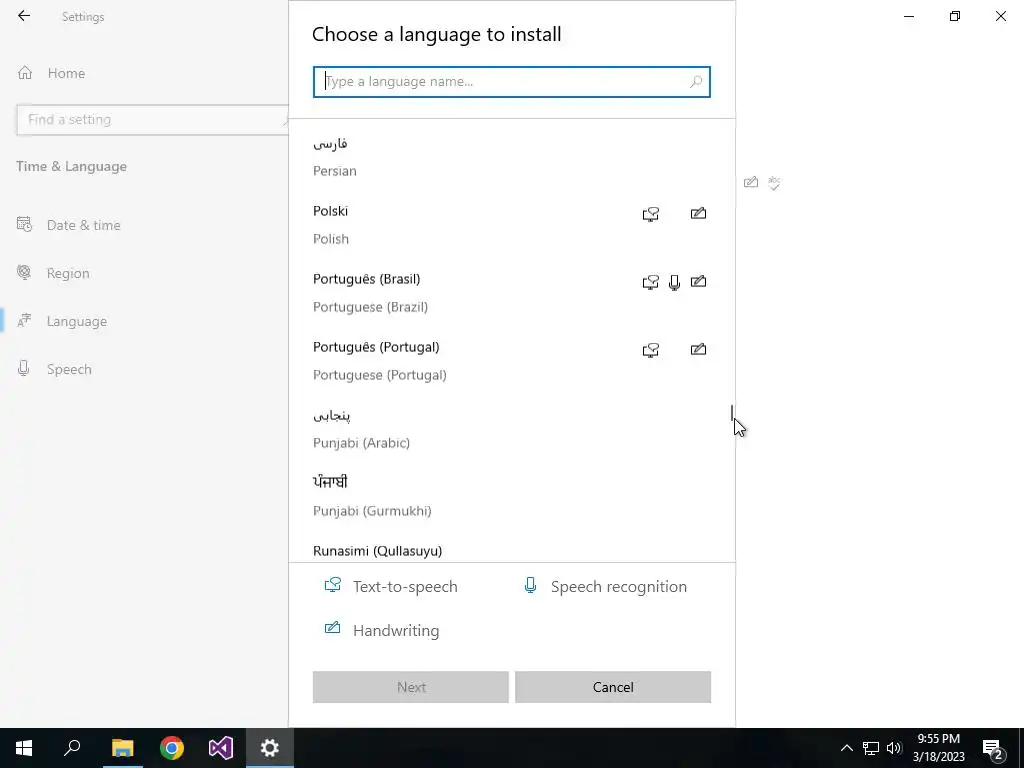This screenshot has width=1024, height=768.
Task: Show hidden tray icons chevron
Action: pyautogui.click(x=846, y=748)
